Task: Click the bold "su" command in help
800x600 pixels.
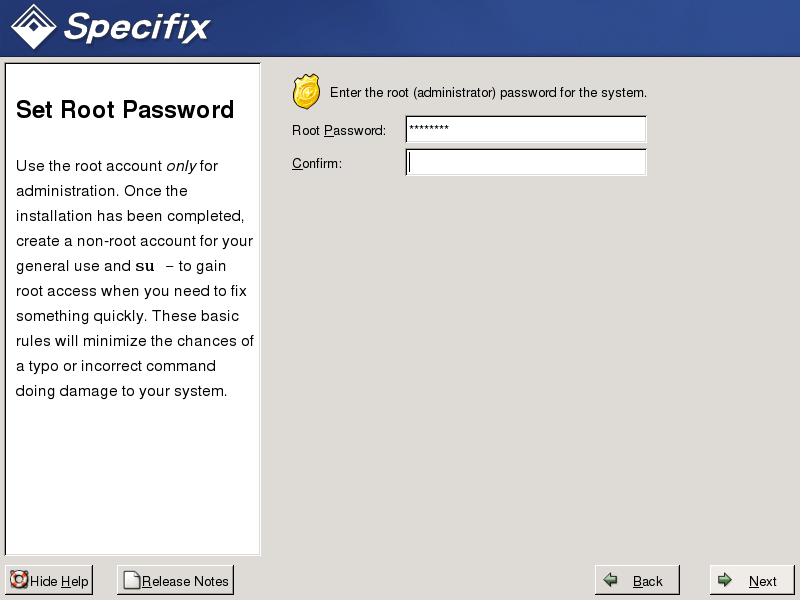Action: coord(145,266)
